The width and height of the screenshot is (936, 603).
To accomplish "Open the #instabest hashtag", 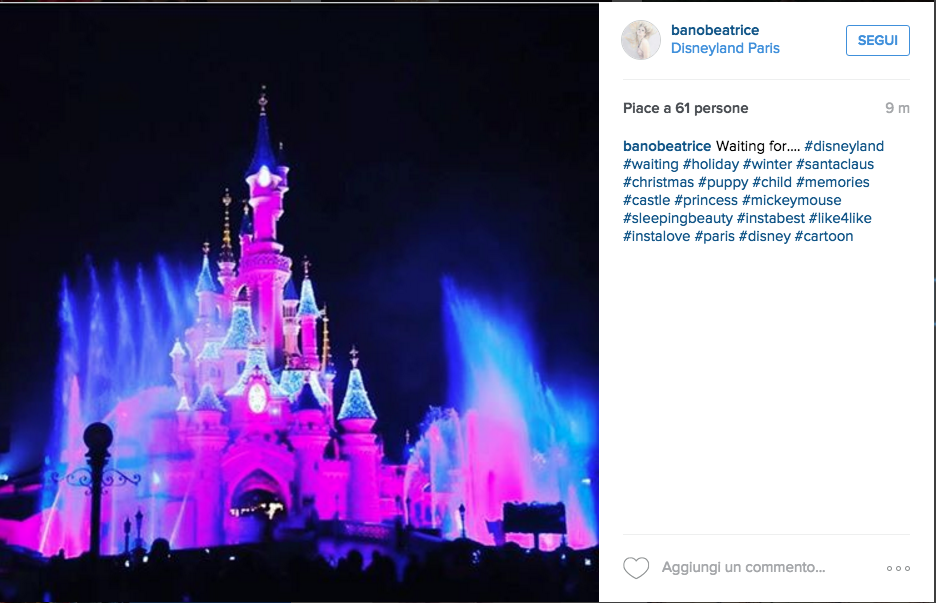I will pyautogui.click(x=770, y=219).
